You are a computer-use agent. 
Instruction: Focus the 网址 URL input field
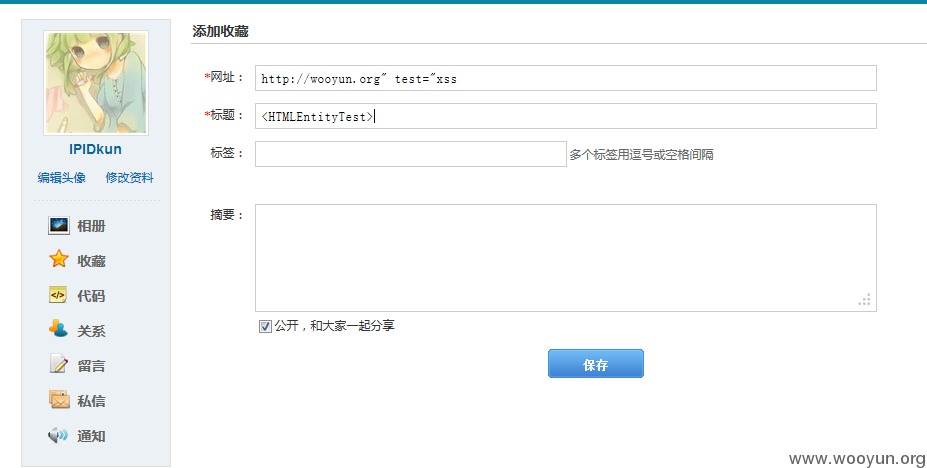point(566,78)
